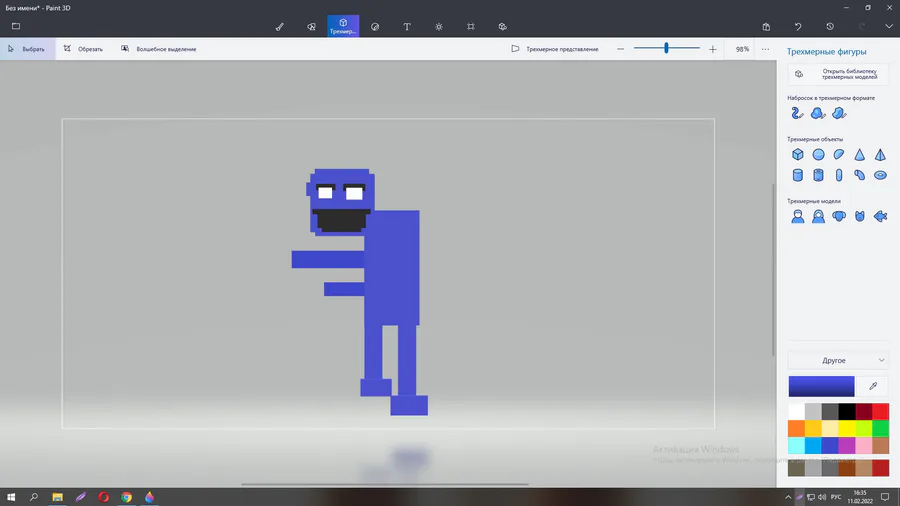The width and height of the screenshot is (900, 506).
Task: Open the 3D library tab
Action: click(502, 26)
